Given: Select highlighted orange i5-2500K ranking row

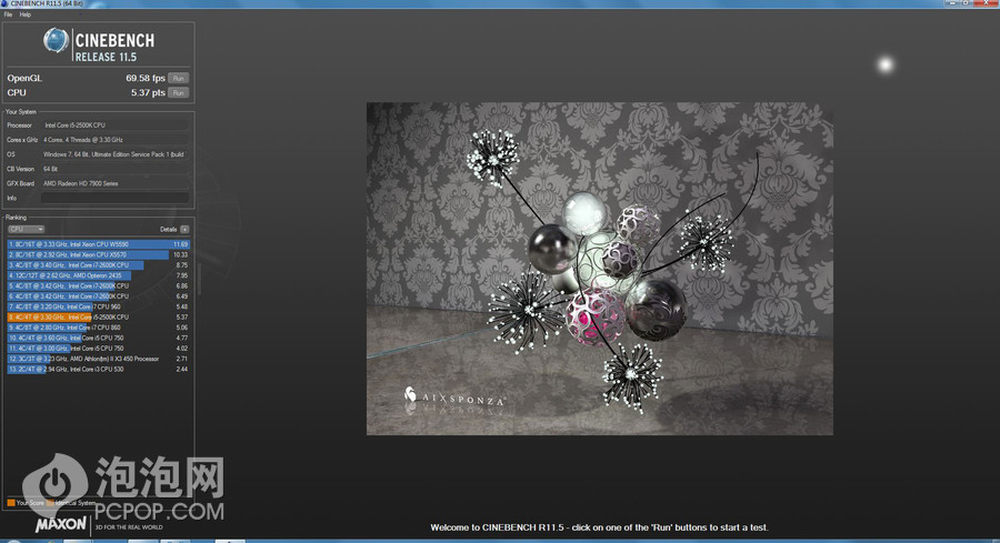Looking at the screenshot, I should click(98, 317).
